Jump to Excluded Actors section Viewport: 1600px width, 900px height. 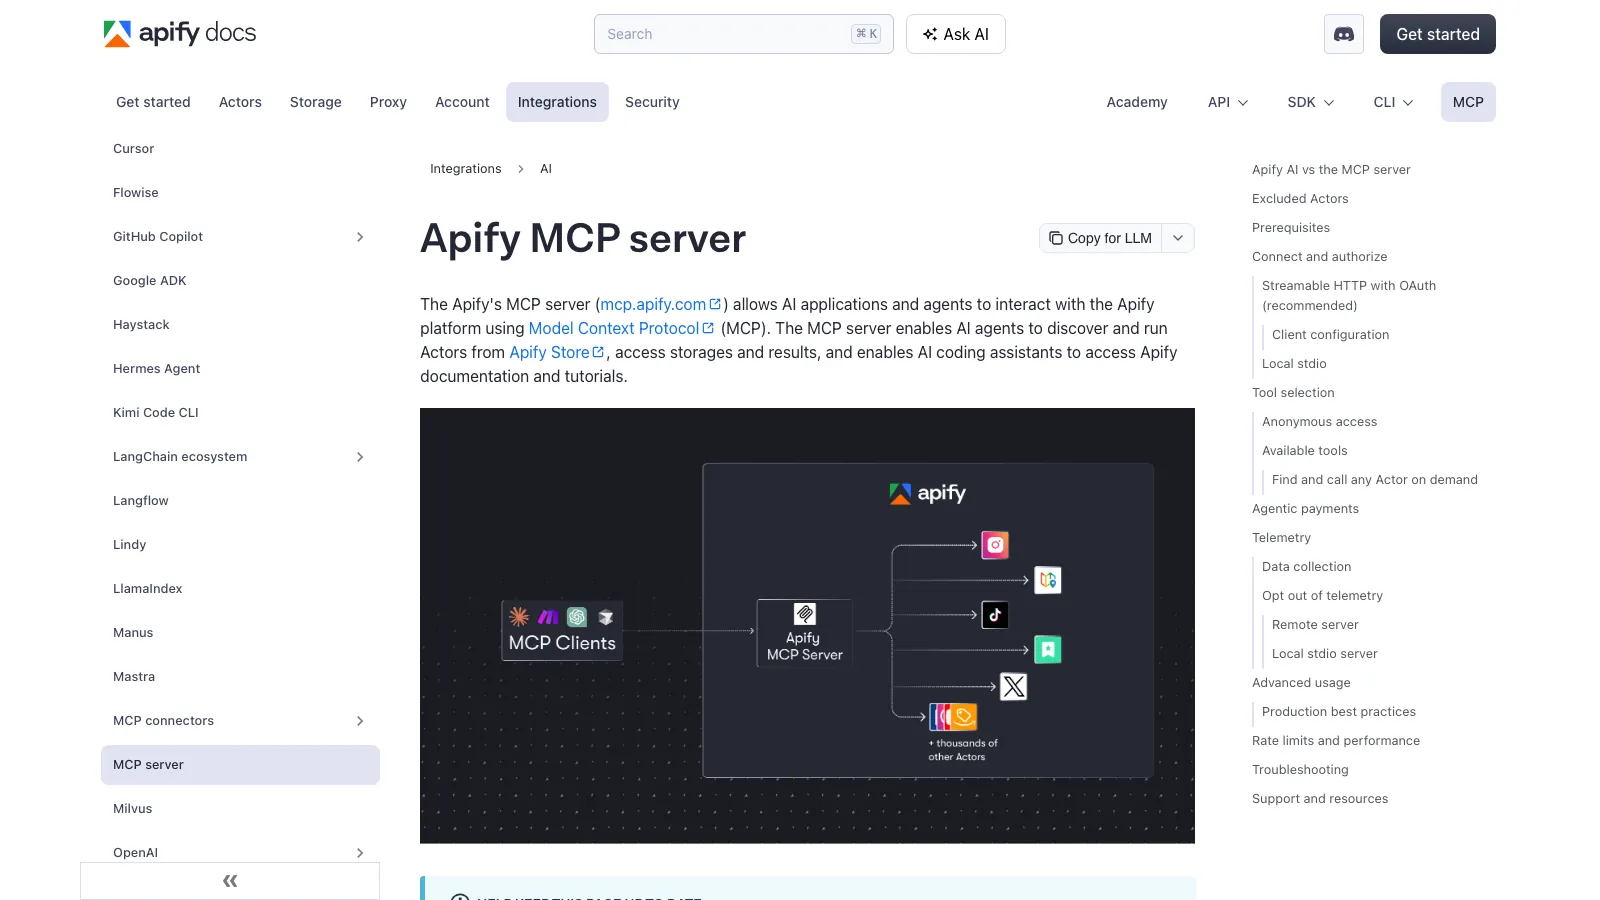(1300, 199)
